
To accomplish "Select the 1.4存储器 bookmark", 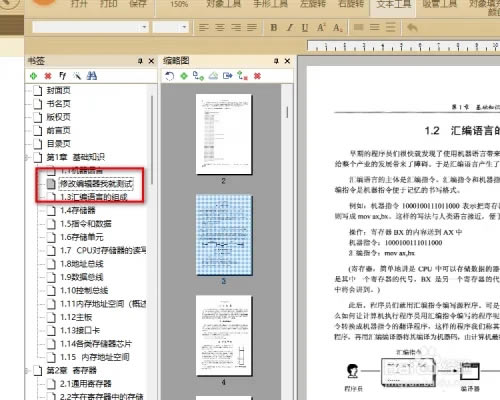I will [x=77, y=210].
